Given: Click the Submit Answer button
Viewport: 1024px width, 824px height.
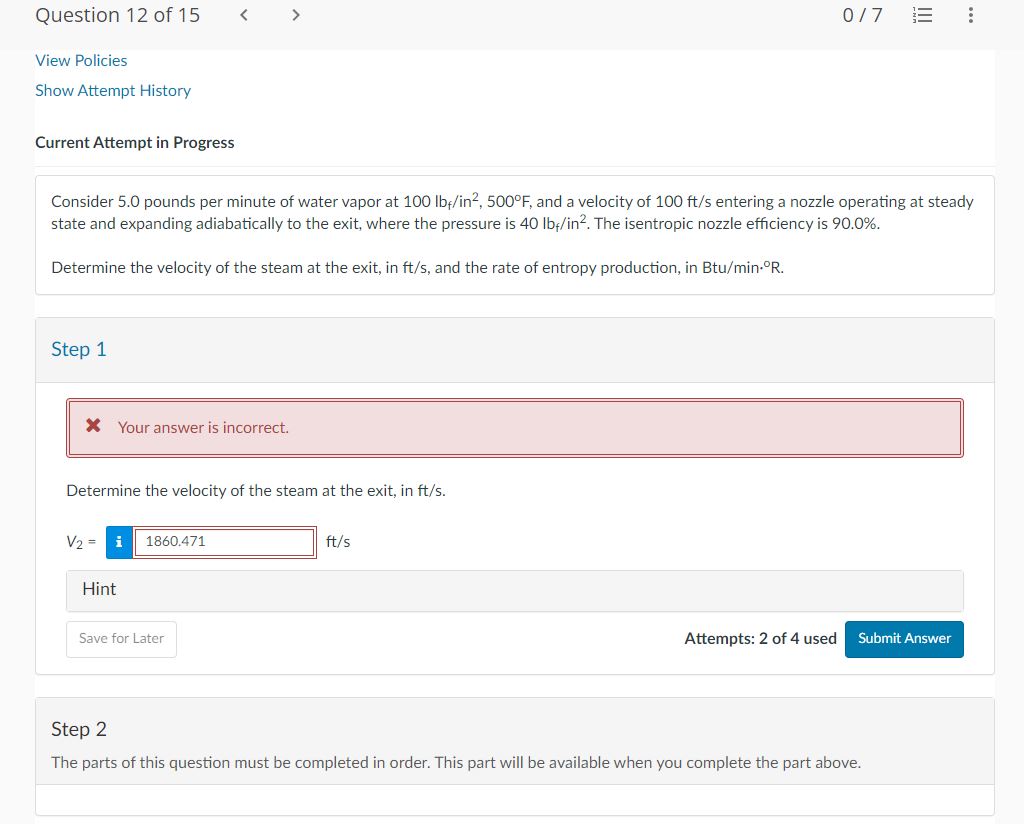Looking at the screenshot, I should (x=904, y=639).
